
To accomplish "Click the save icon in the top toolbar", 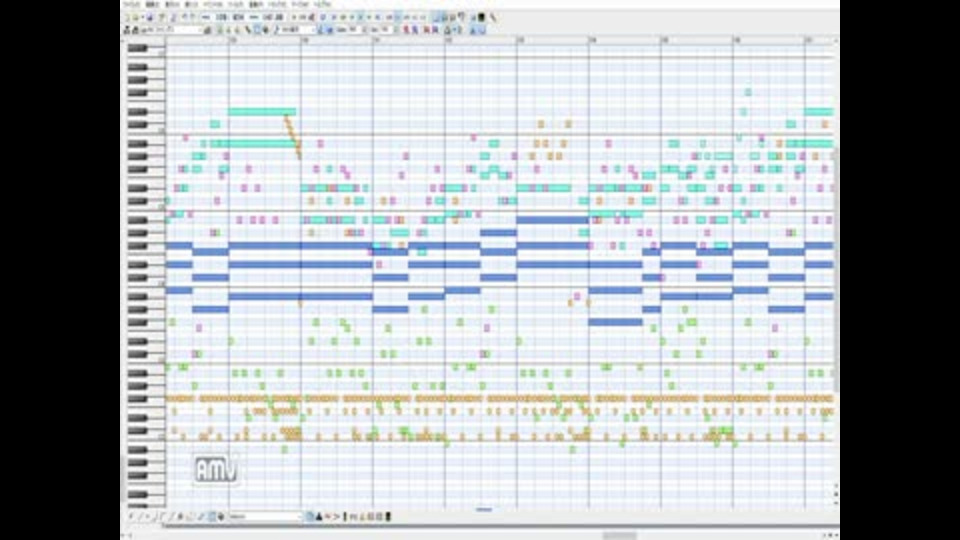I will 151,17.
